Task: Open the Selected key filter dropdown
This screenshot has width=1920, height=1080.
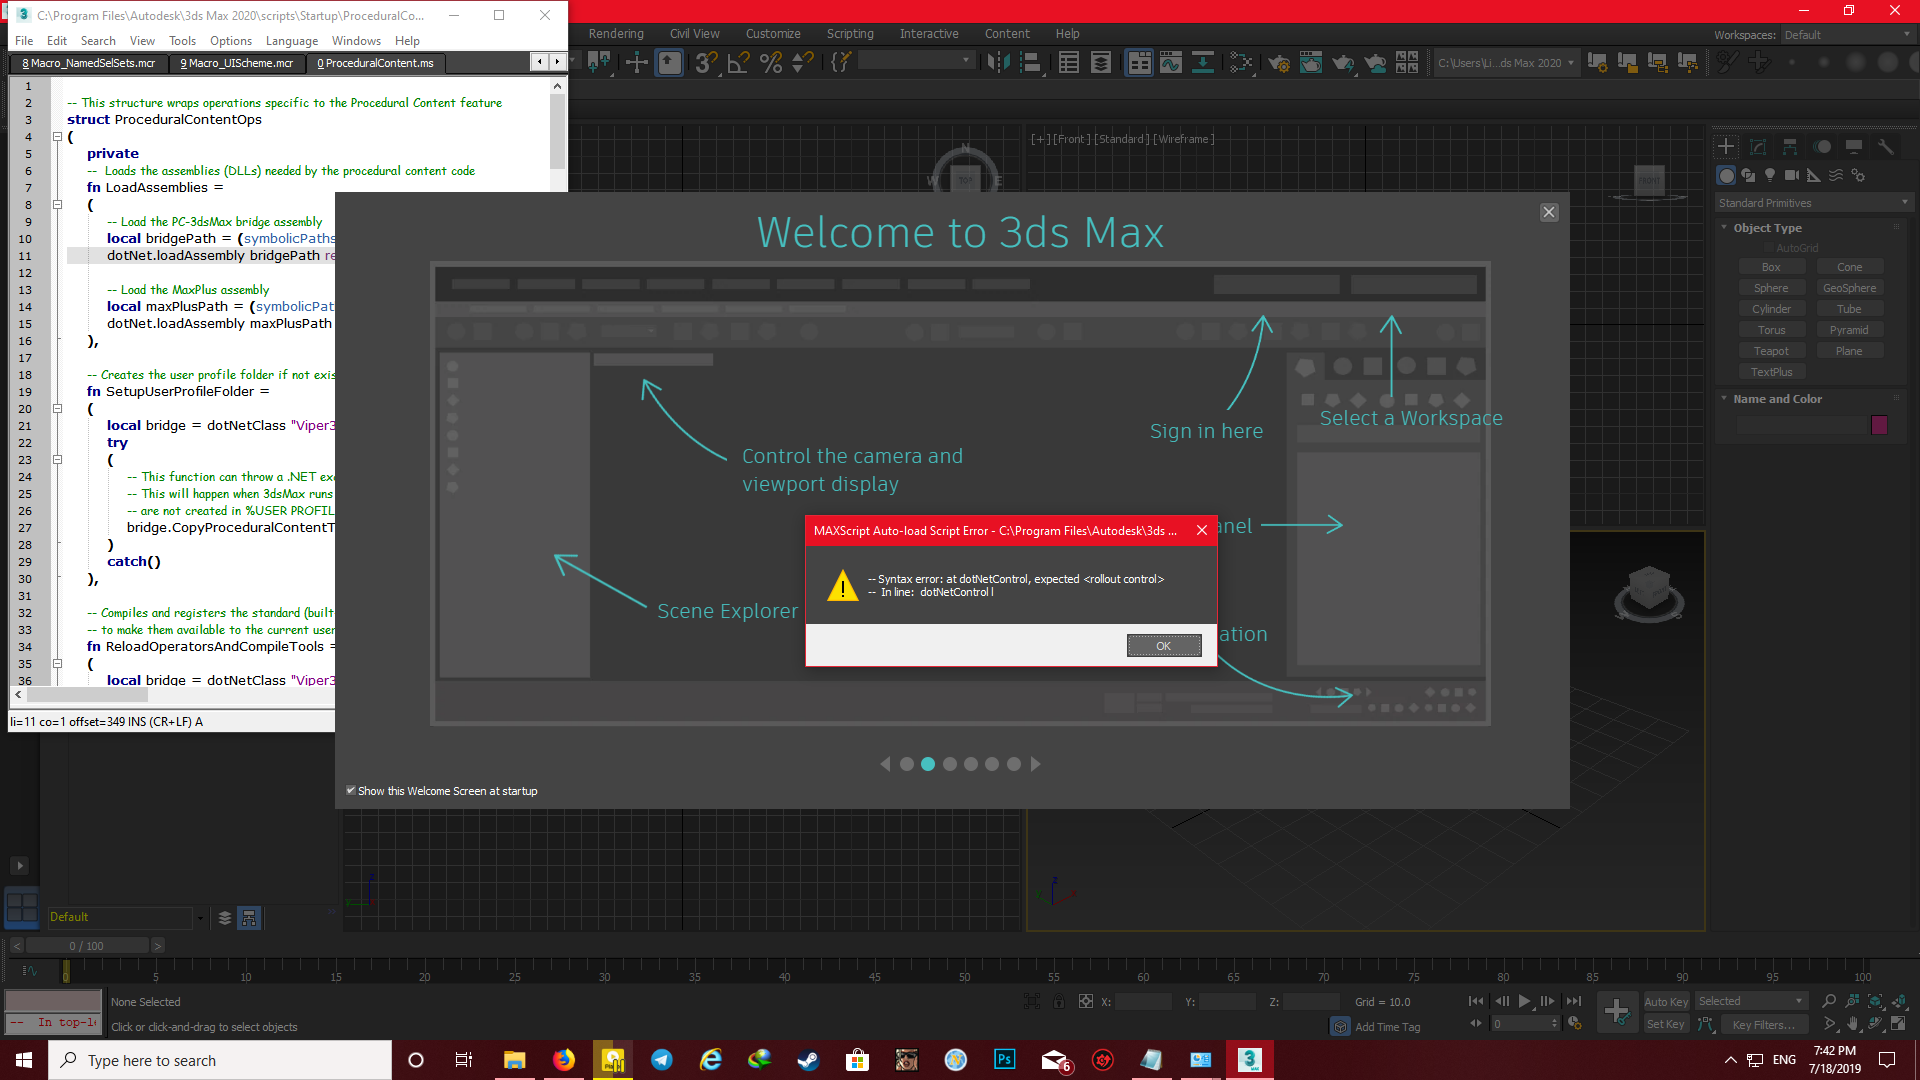Action: point(1751,1001)
